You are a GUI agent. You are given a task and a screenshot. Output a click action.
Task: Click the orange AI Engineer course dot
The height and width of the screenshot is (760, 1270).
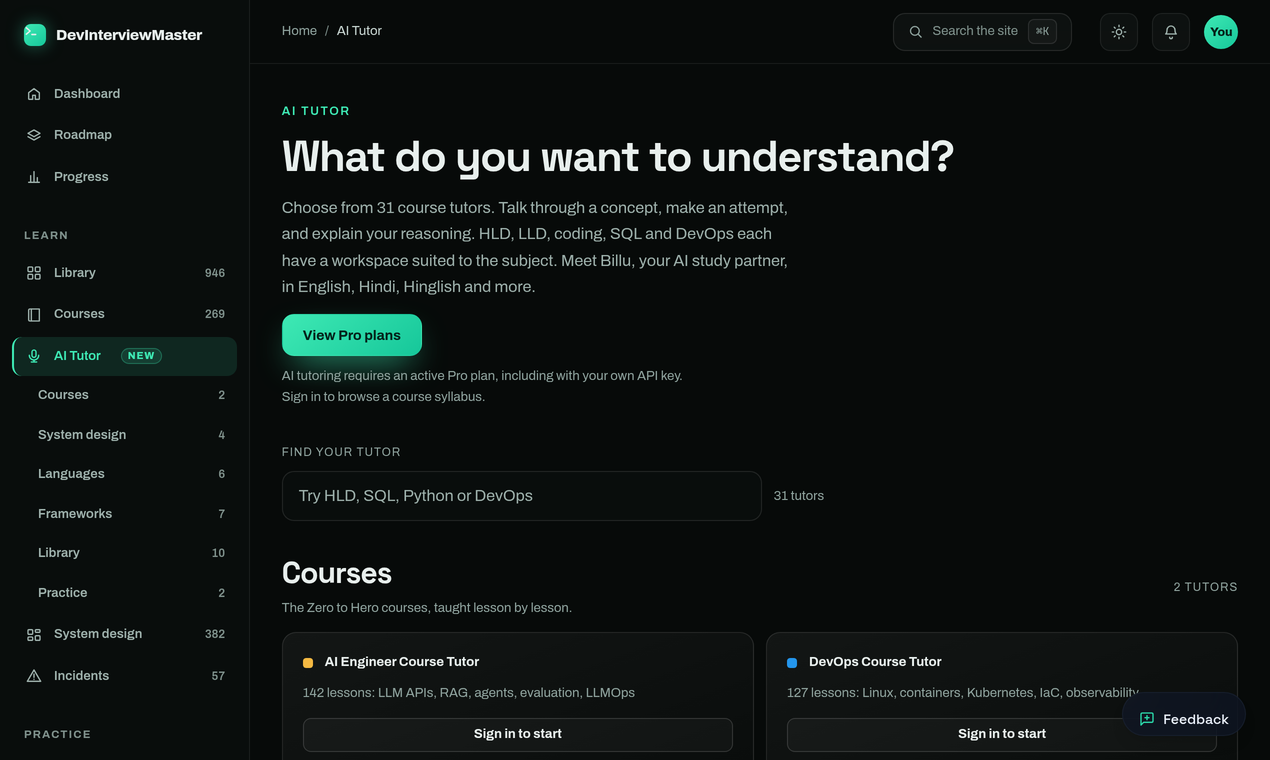pyautogui.click(x=308, y=663)
